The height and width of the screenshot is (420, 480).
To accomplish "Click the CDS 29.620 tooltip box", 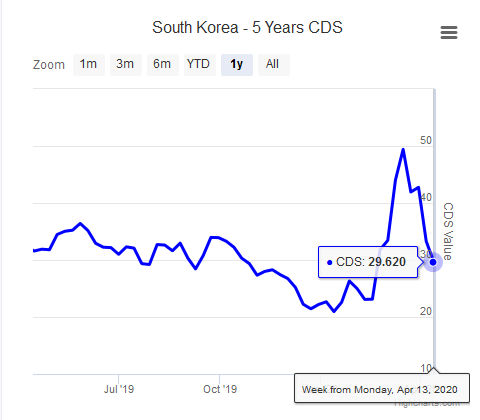I will [368, 262].
